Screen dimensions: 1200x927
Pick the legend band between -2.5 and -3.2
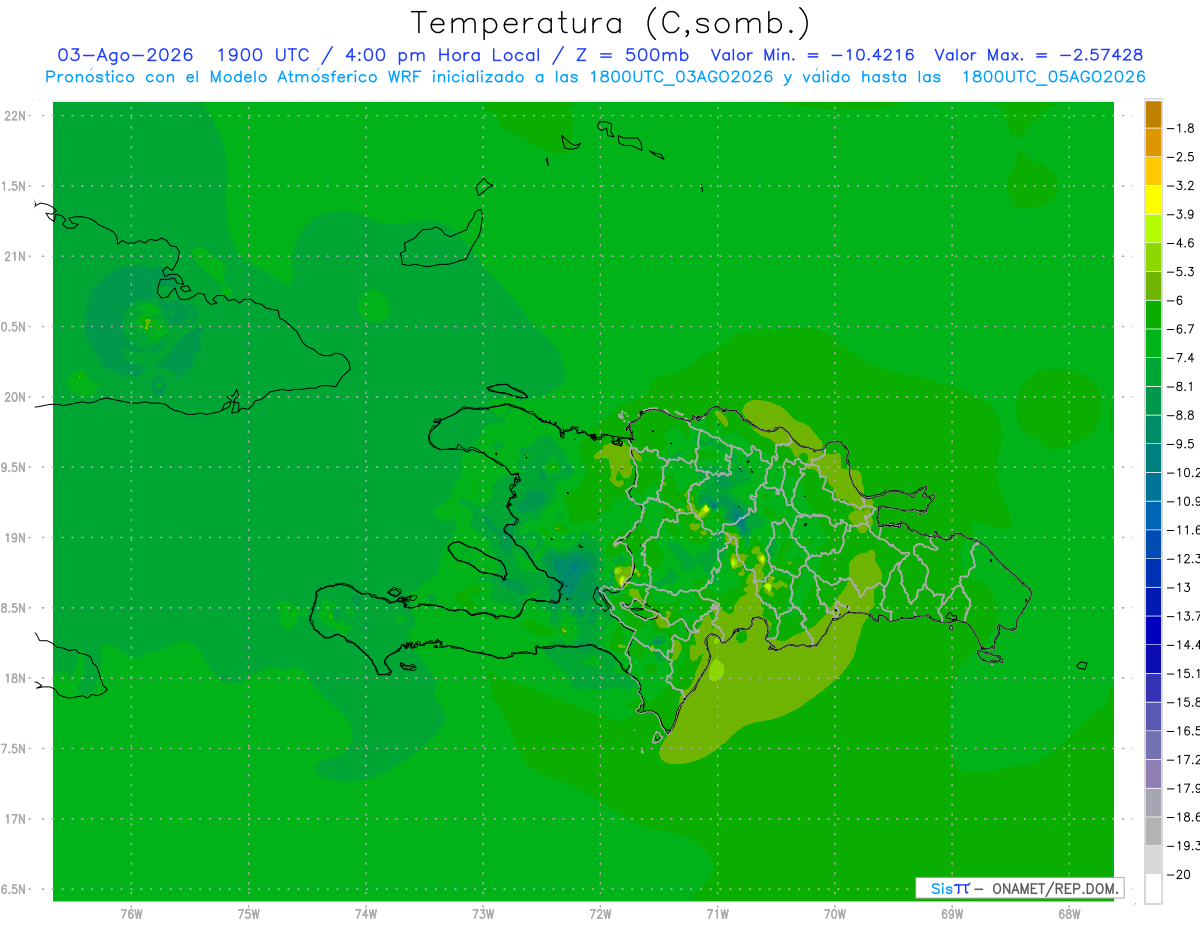point(1153,171)
